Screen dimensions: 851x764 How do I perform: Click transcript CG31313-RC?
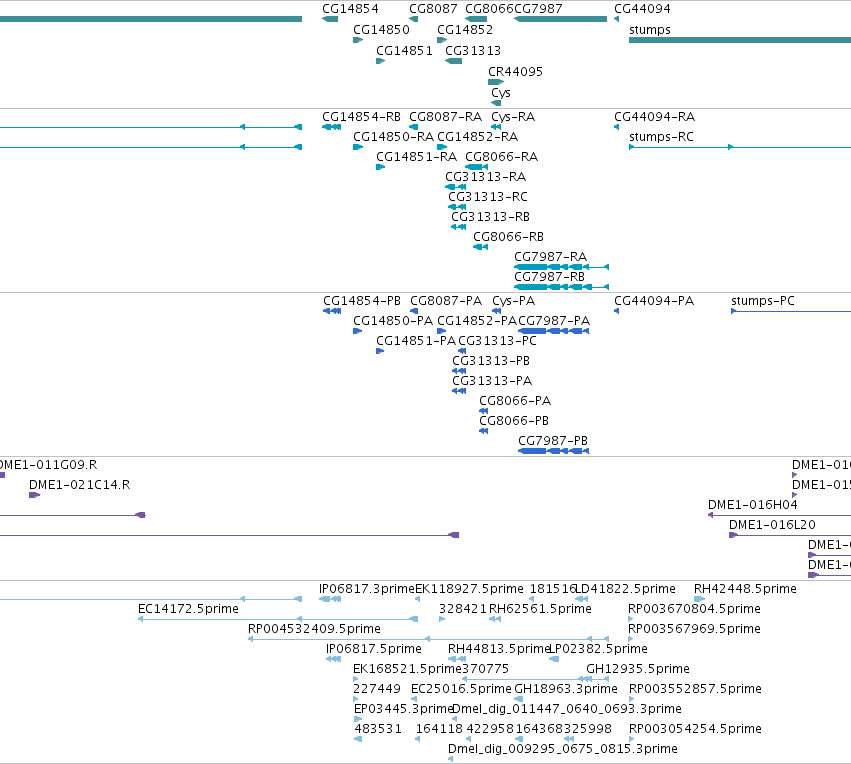[488, 197]
